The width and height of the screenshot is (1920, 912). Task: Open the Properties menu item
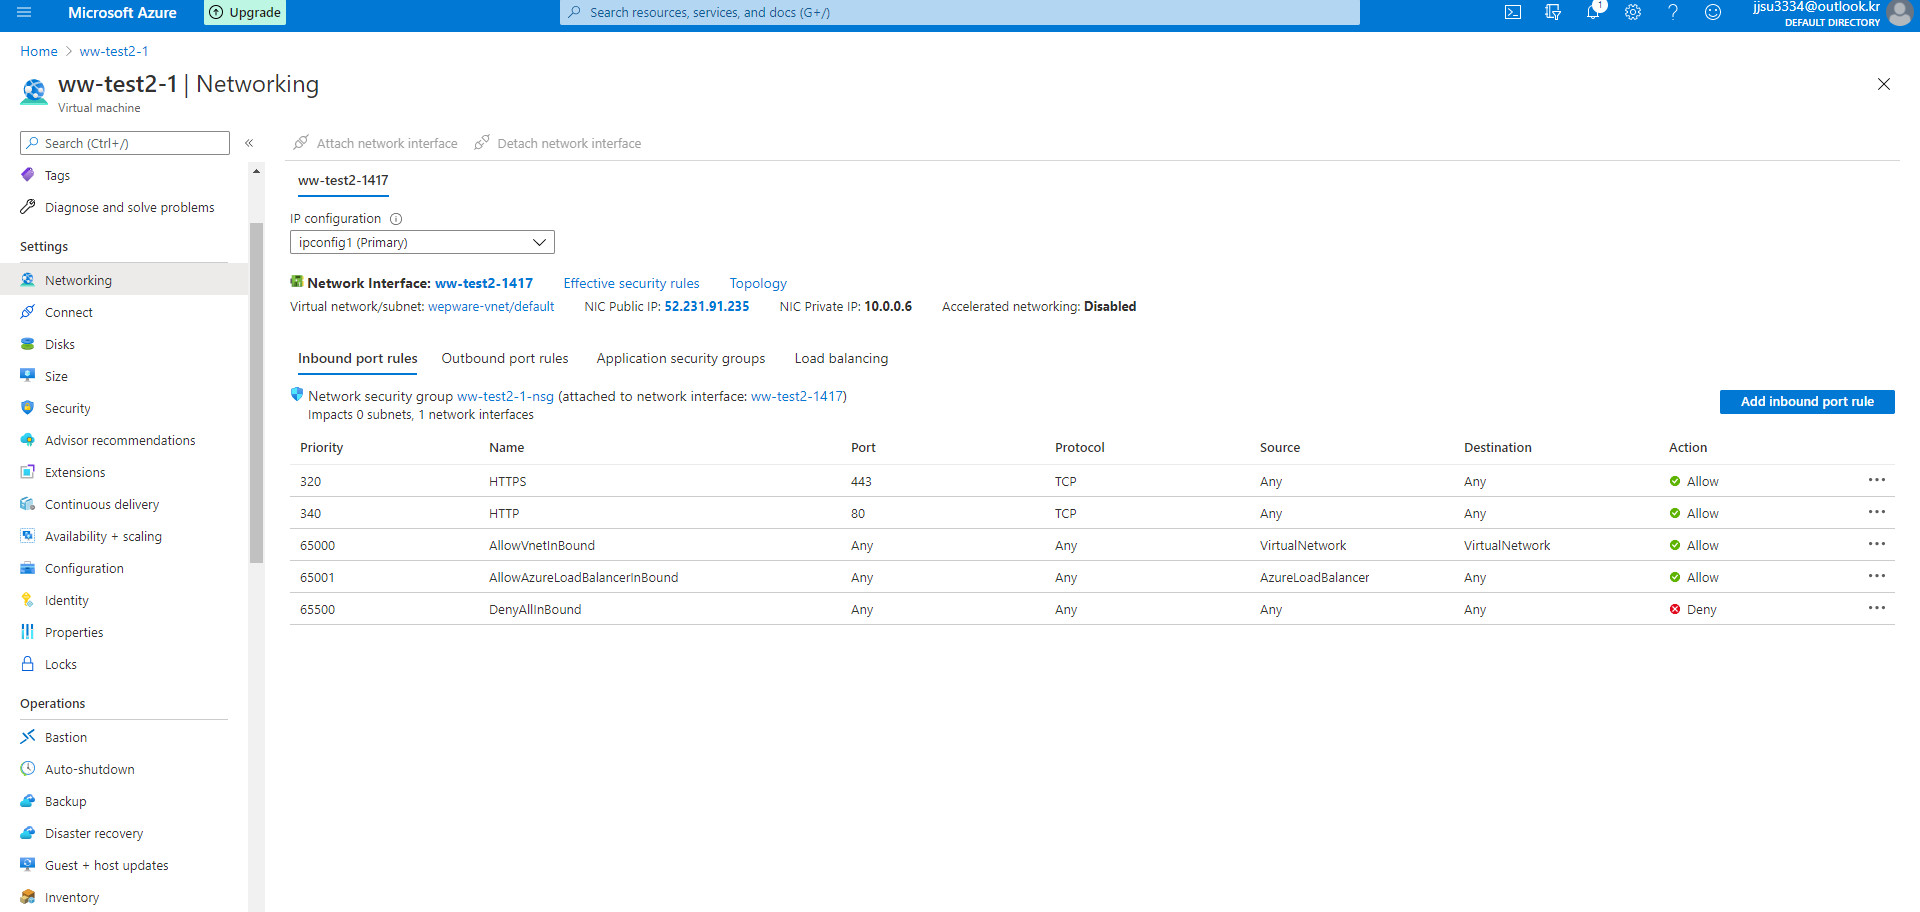[74, 632]
